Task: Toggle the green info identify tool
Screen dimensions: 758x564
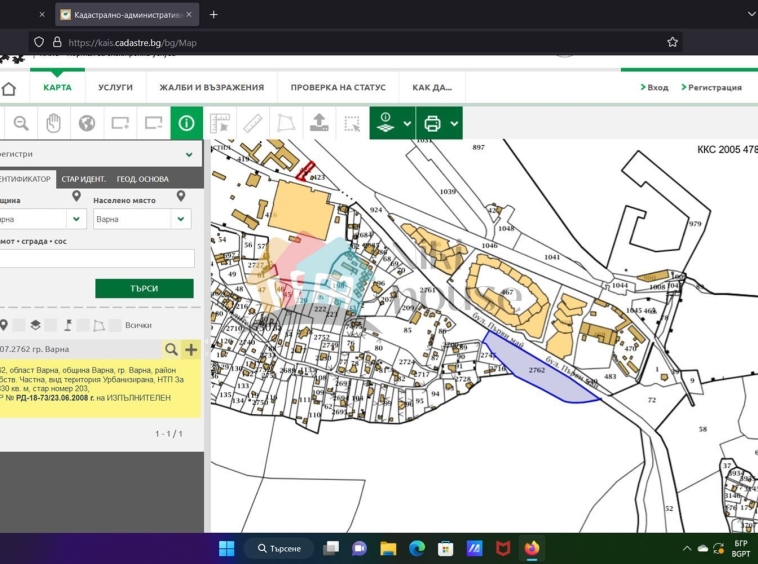Action: click(186, 123)
